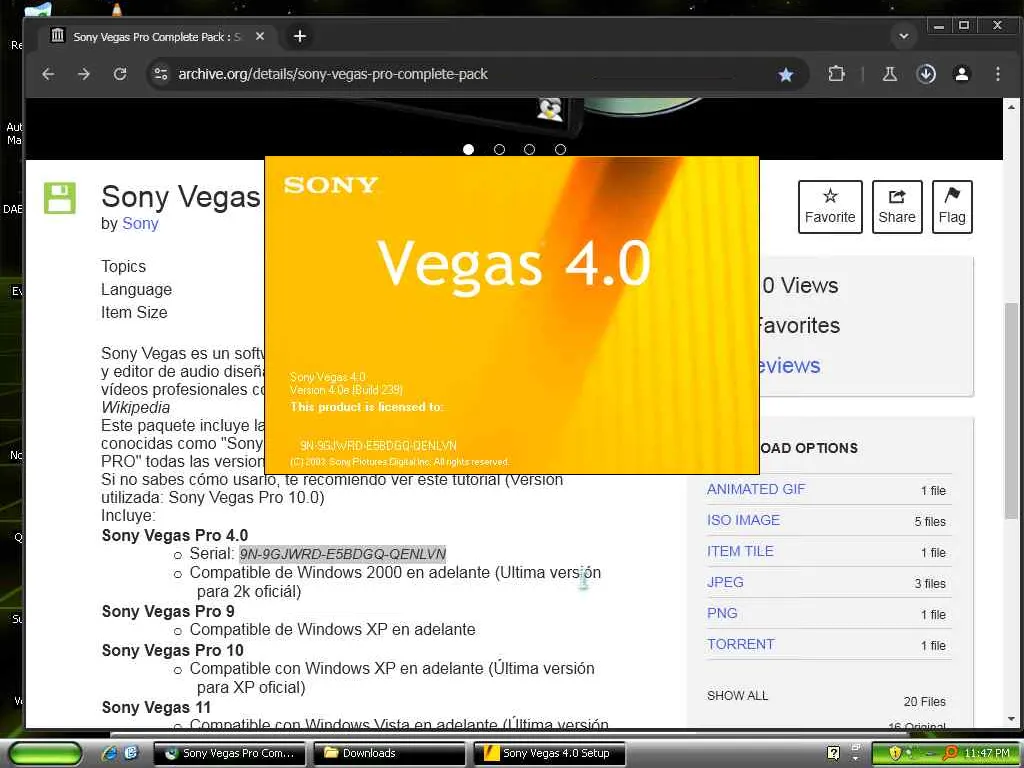Reload the archive.org page
Viewport: 1024px width, 768px height.
click(x=120, y=74)
